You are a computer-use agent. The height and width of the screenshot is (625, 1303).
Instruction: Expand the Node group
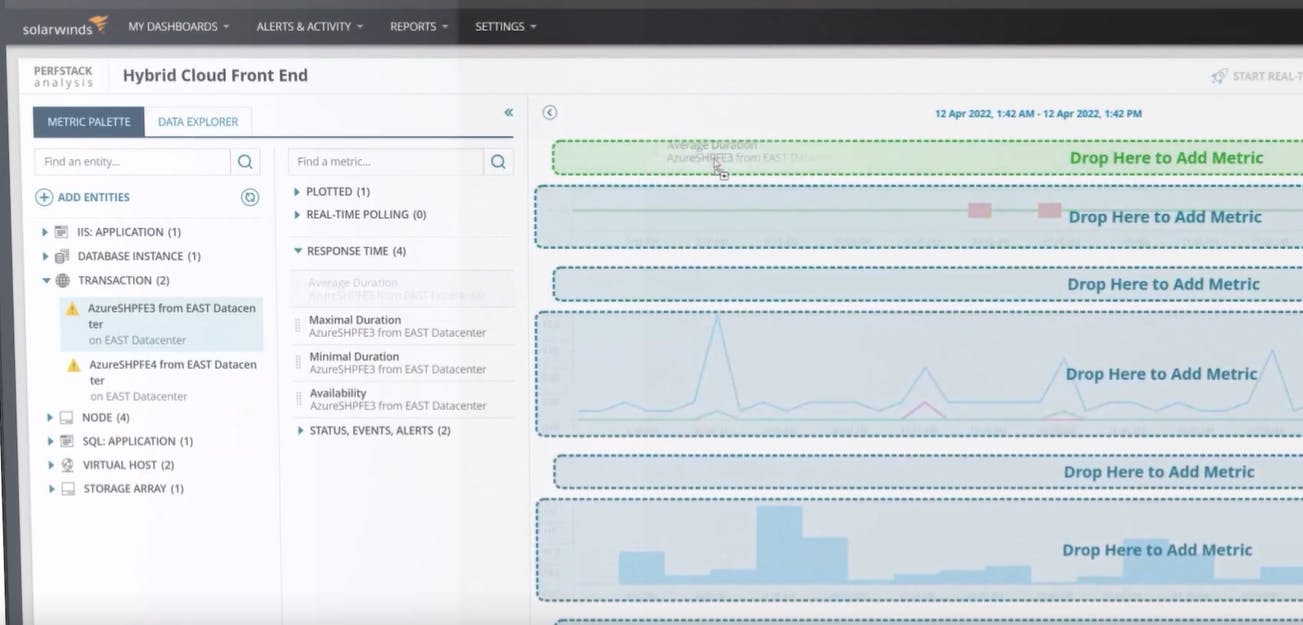(x=51, y=417)
